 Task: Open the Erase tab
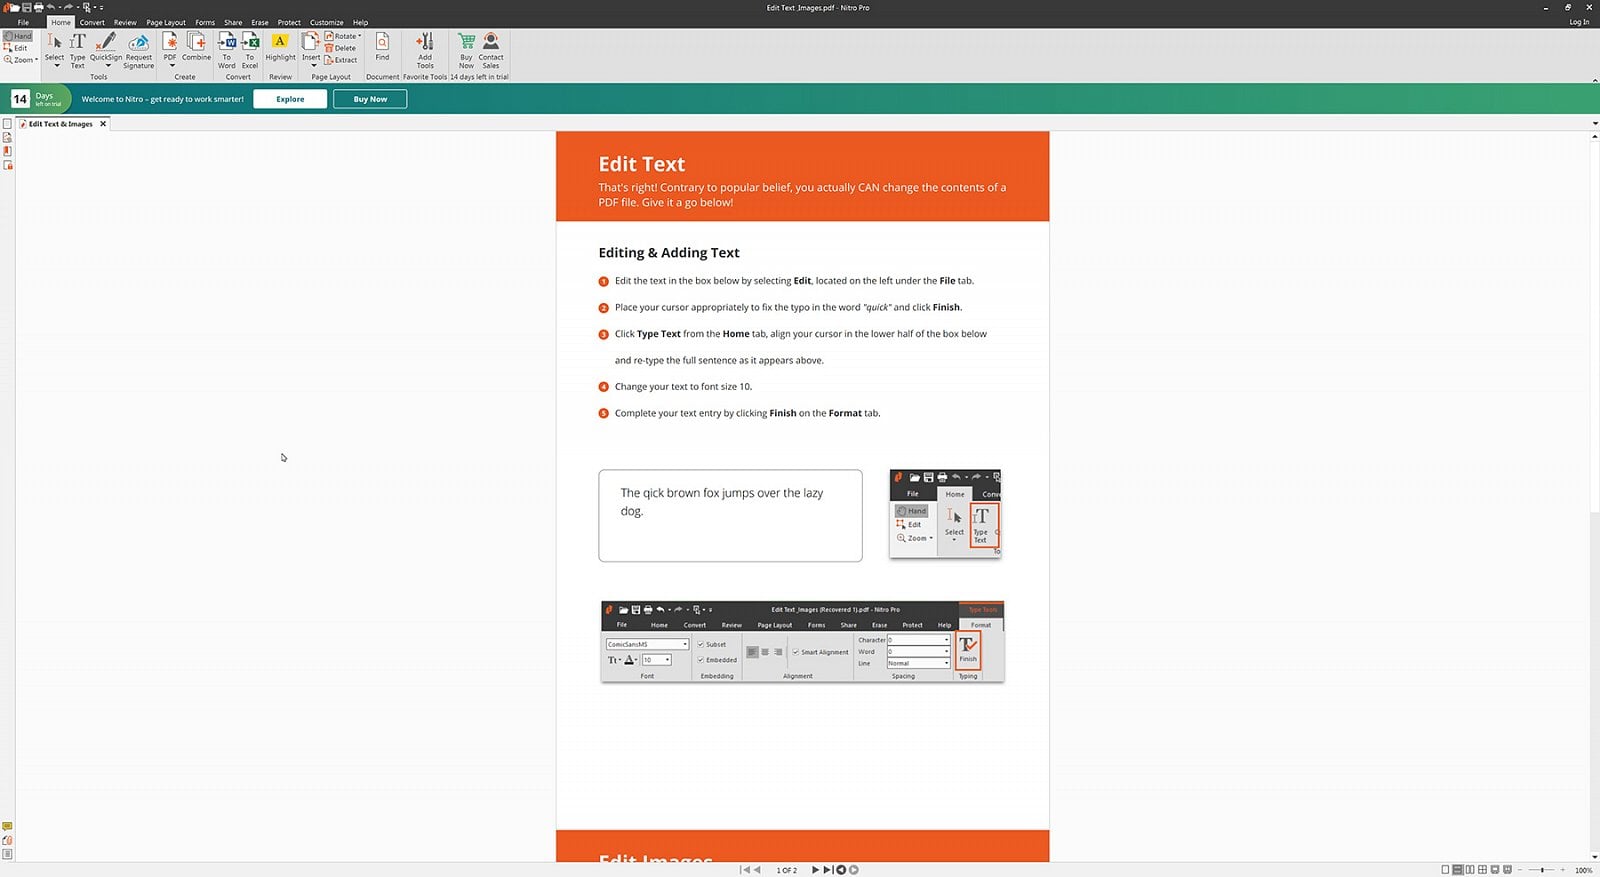coord(260,22)
